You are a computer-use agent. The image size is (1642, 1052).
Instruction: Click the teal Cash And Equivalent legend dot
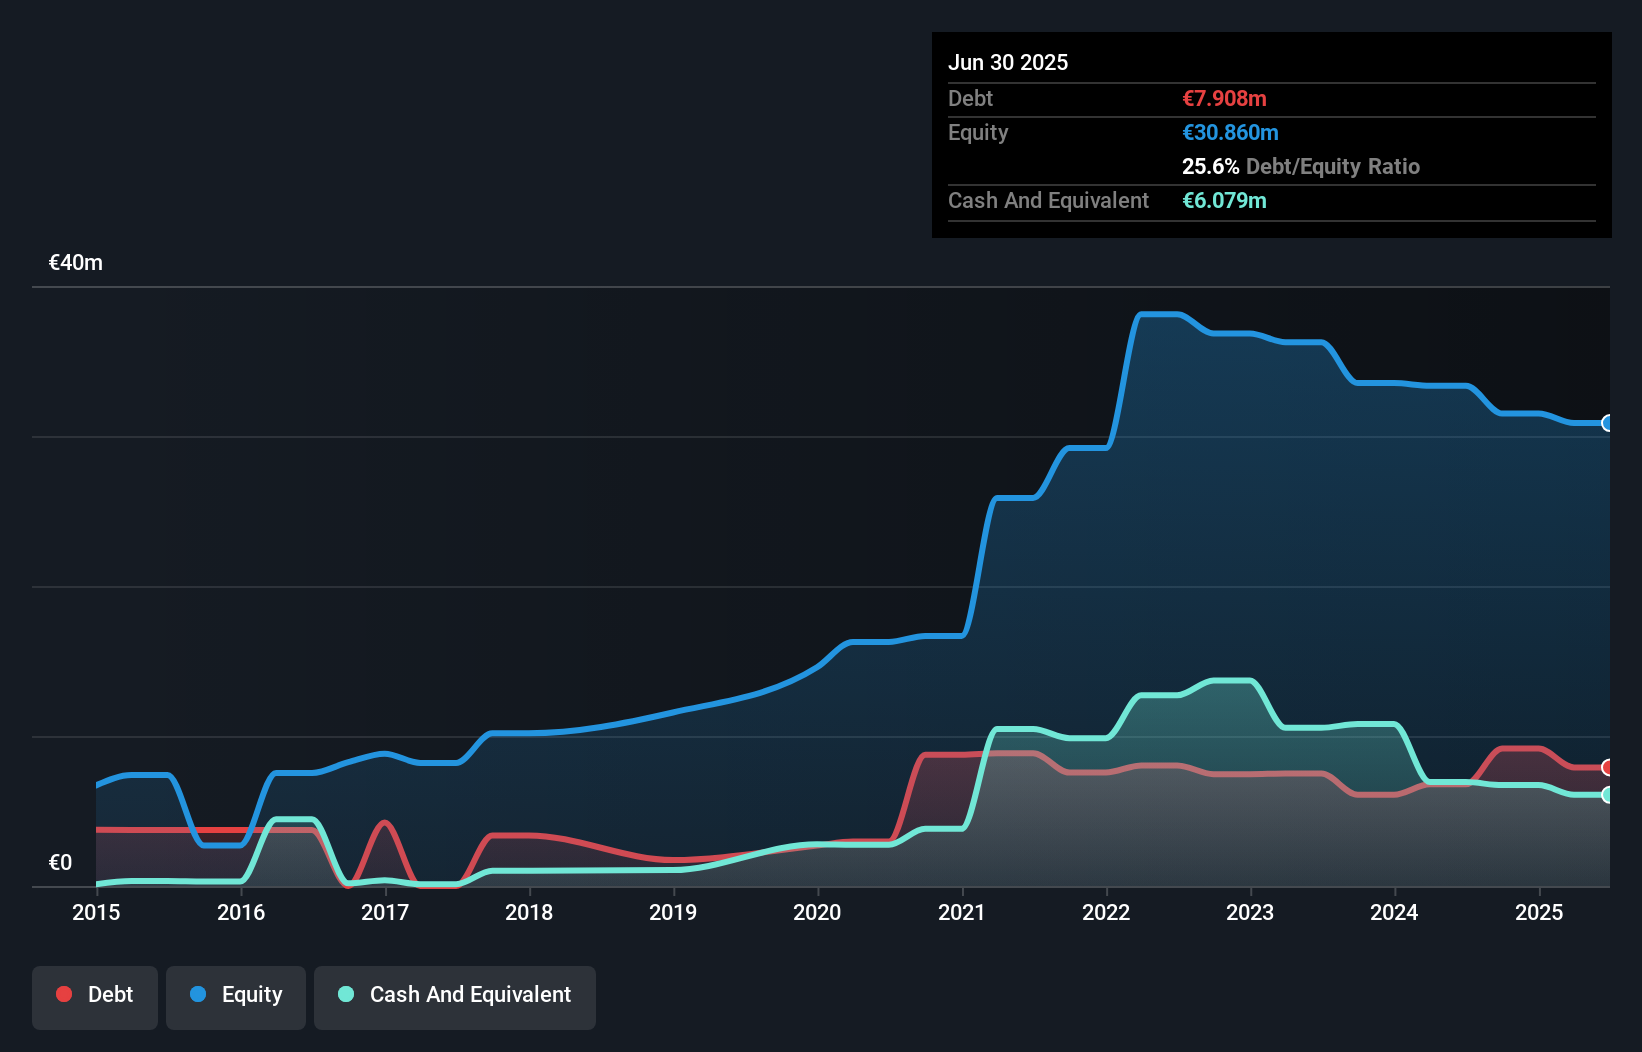click(x=345, y=994)
